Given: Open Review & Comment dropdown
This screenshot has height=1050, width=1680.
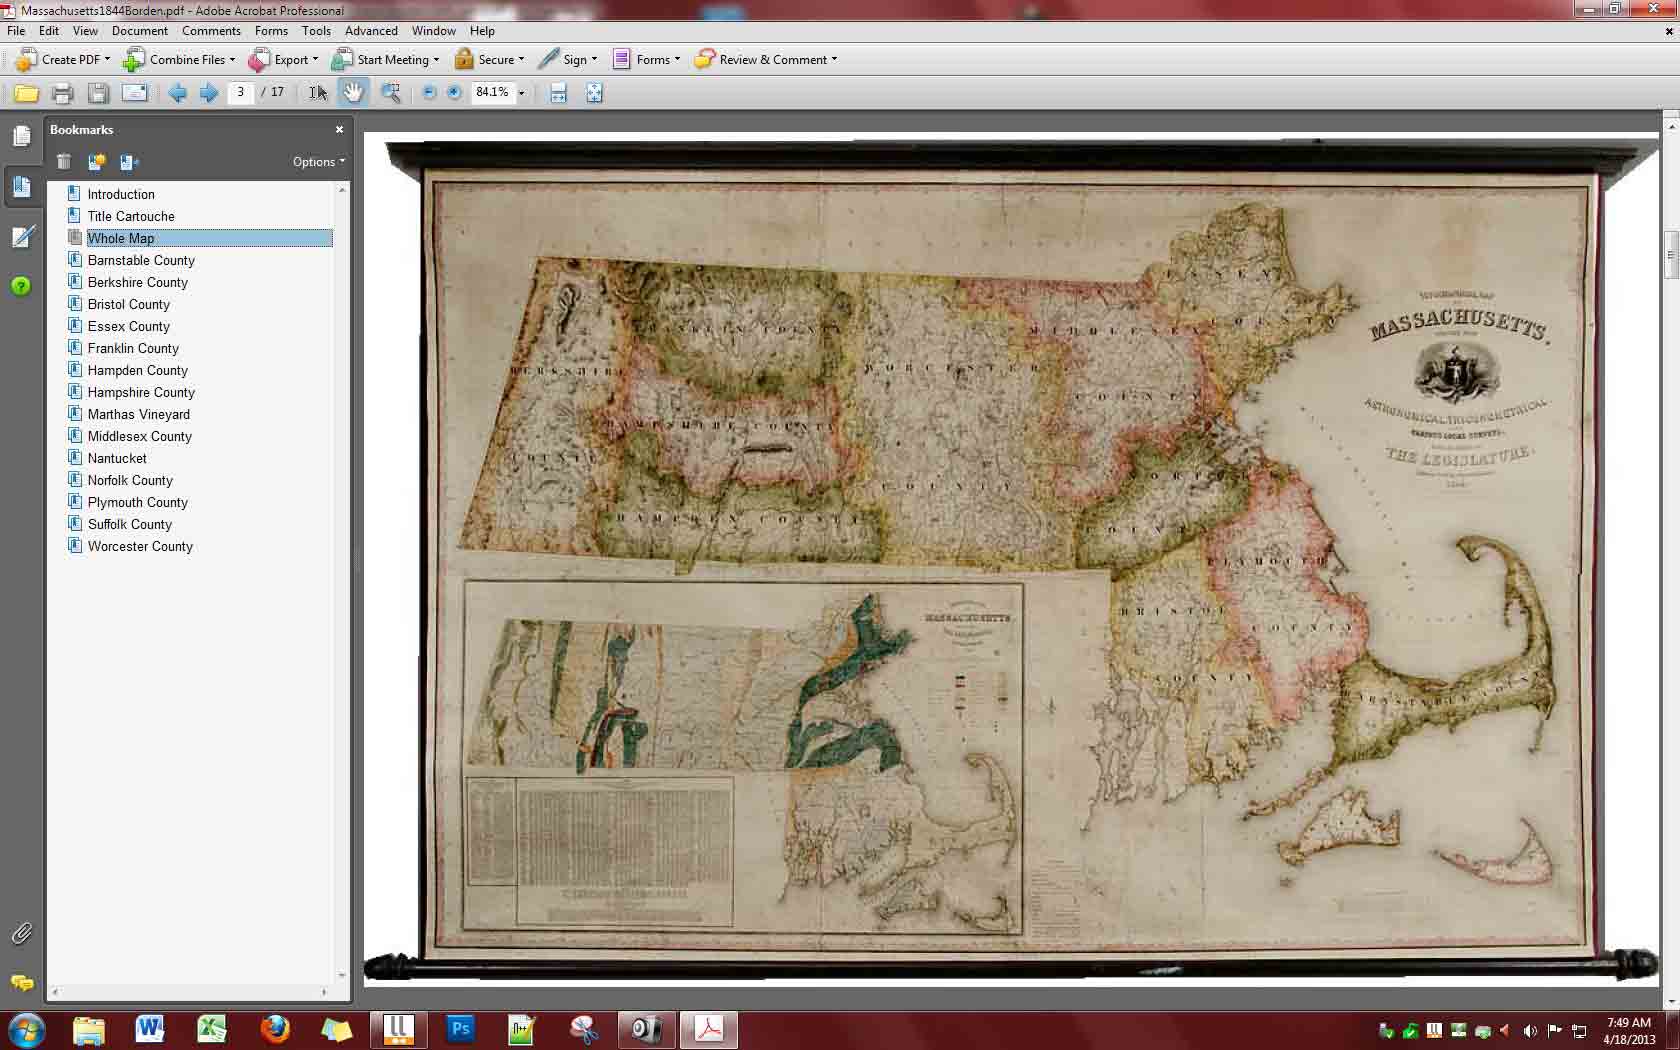Looking at the screenshot, I should point(766,60).
